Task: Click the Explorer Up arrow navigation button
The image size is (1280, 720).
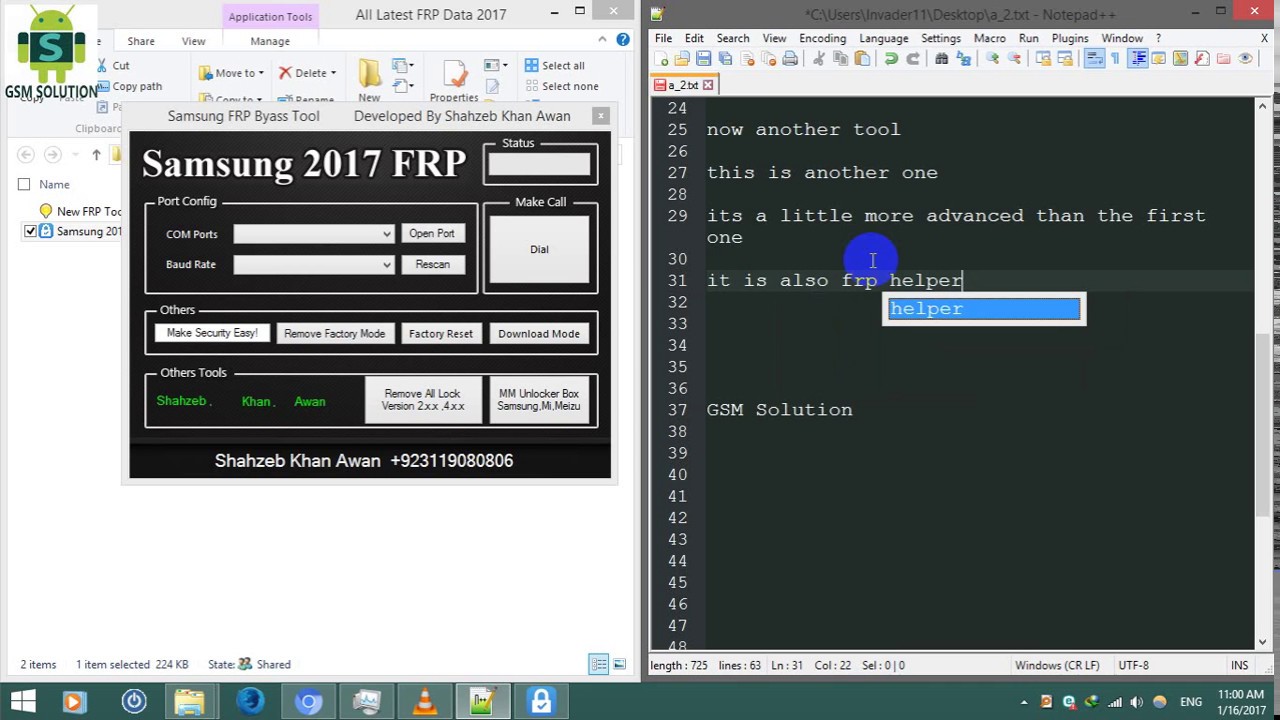Action: click(96, 154)
